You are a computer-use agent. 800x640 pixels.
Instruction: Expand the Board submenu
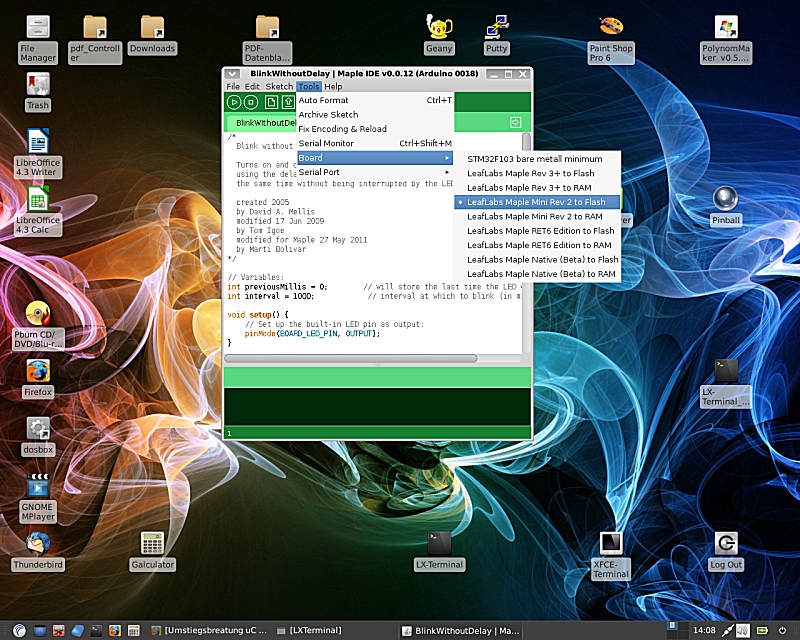375,158
